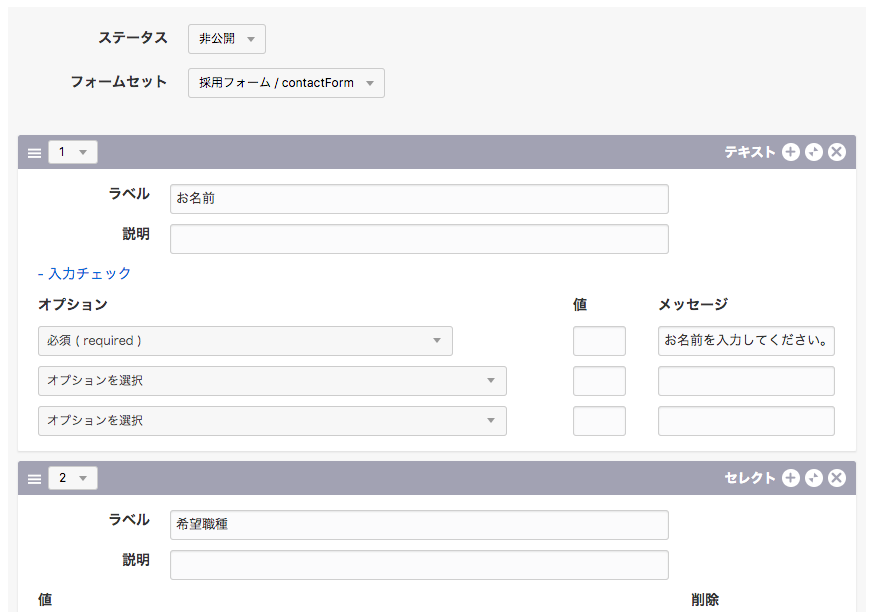Expand the フォームセット dropdown

[x=286, y=83]
